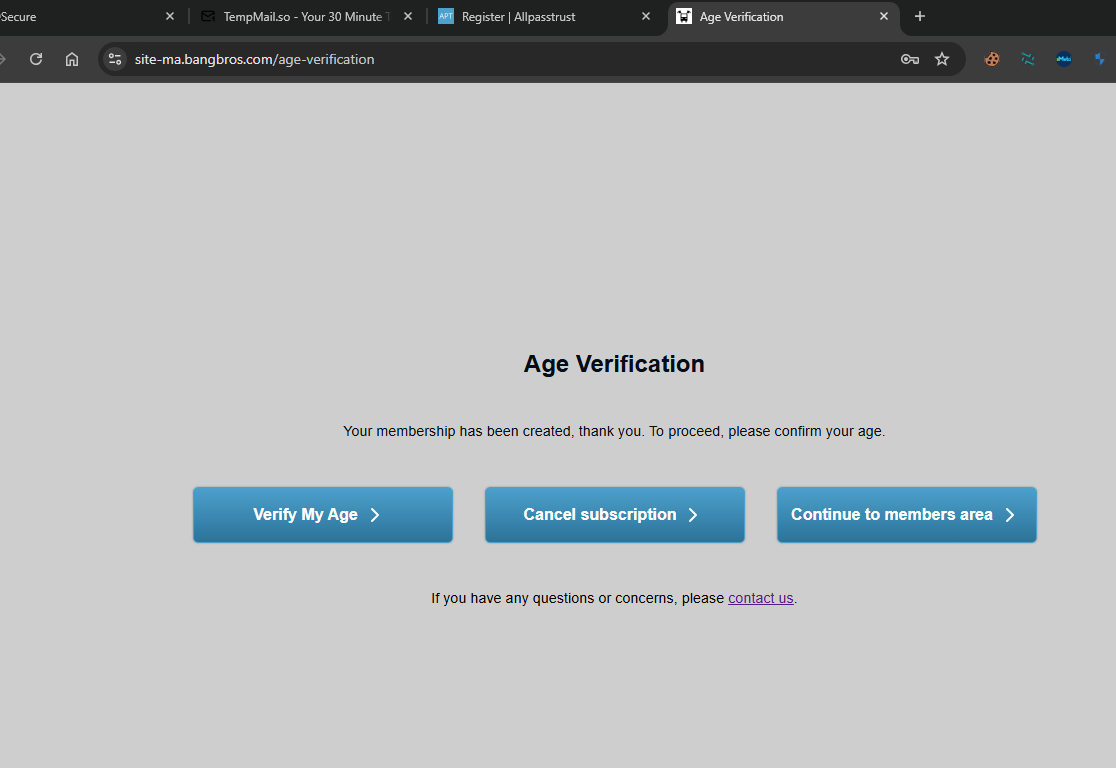Close the TempMail.so tab
This screenshot has width=1116, height=768.
pos(408,17)
